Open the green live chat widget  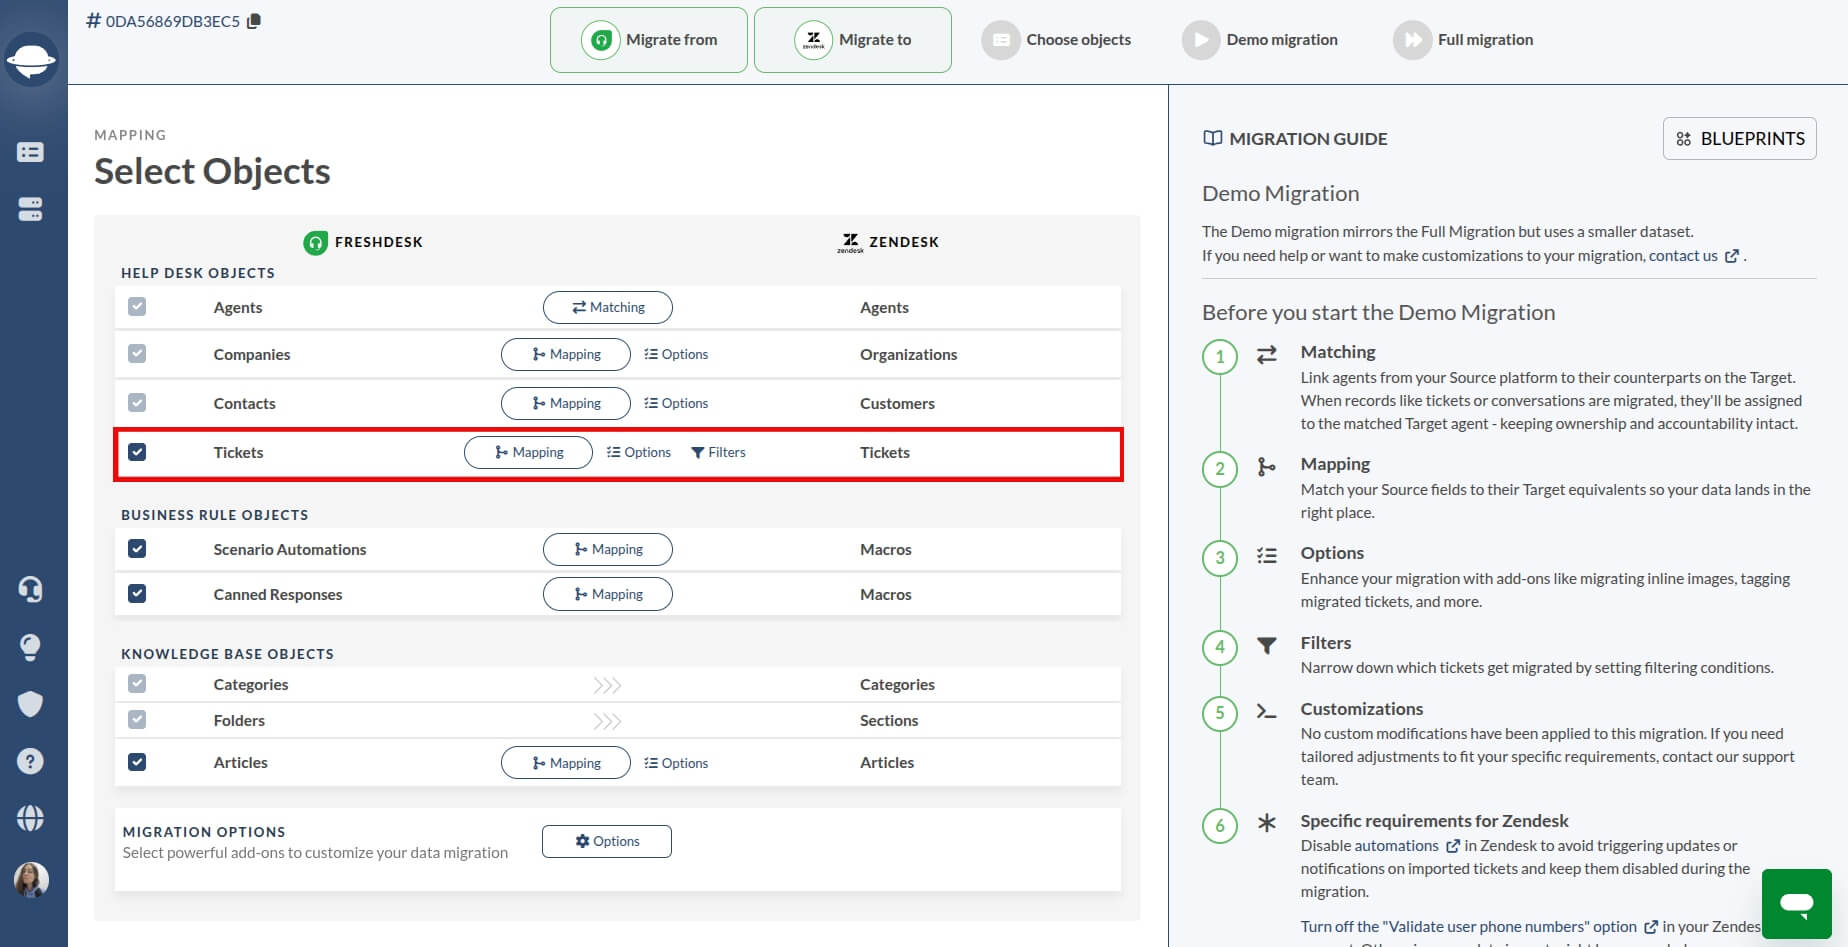pyautogui.click(x=1796, y=904)
